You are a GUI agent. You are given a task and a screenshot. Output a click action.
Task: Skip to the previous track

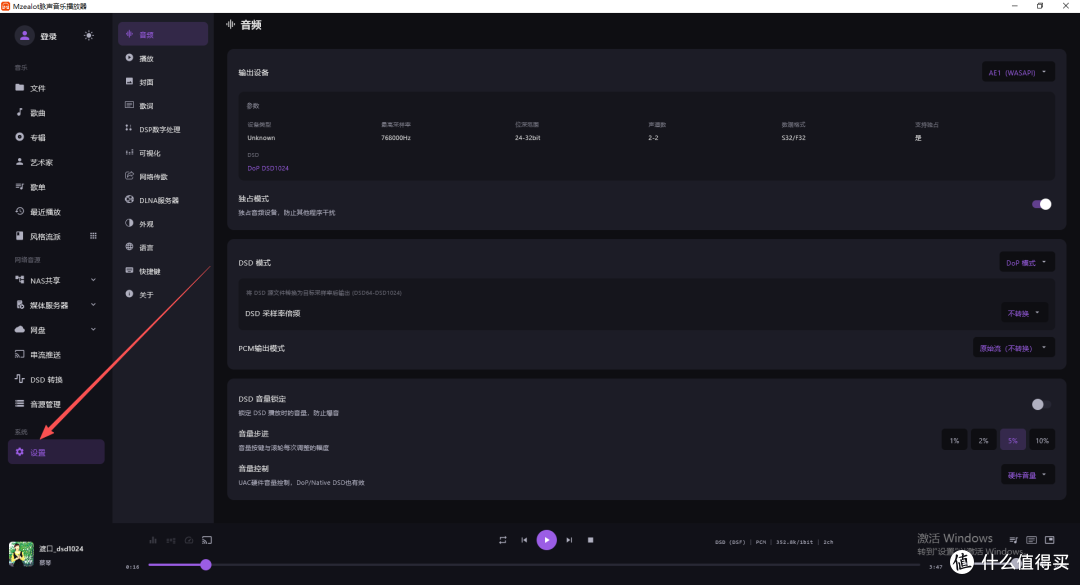click(524, 540)
